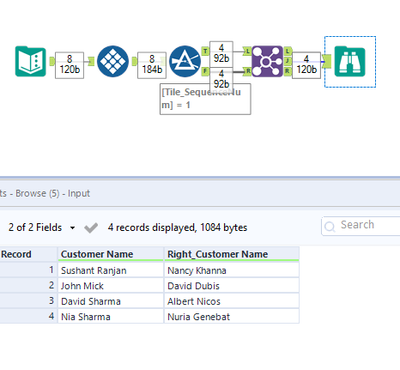
Task: Click the Text Input tool's output anchor
Action: coord(52,61)
